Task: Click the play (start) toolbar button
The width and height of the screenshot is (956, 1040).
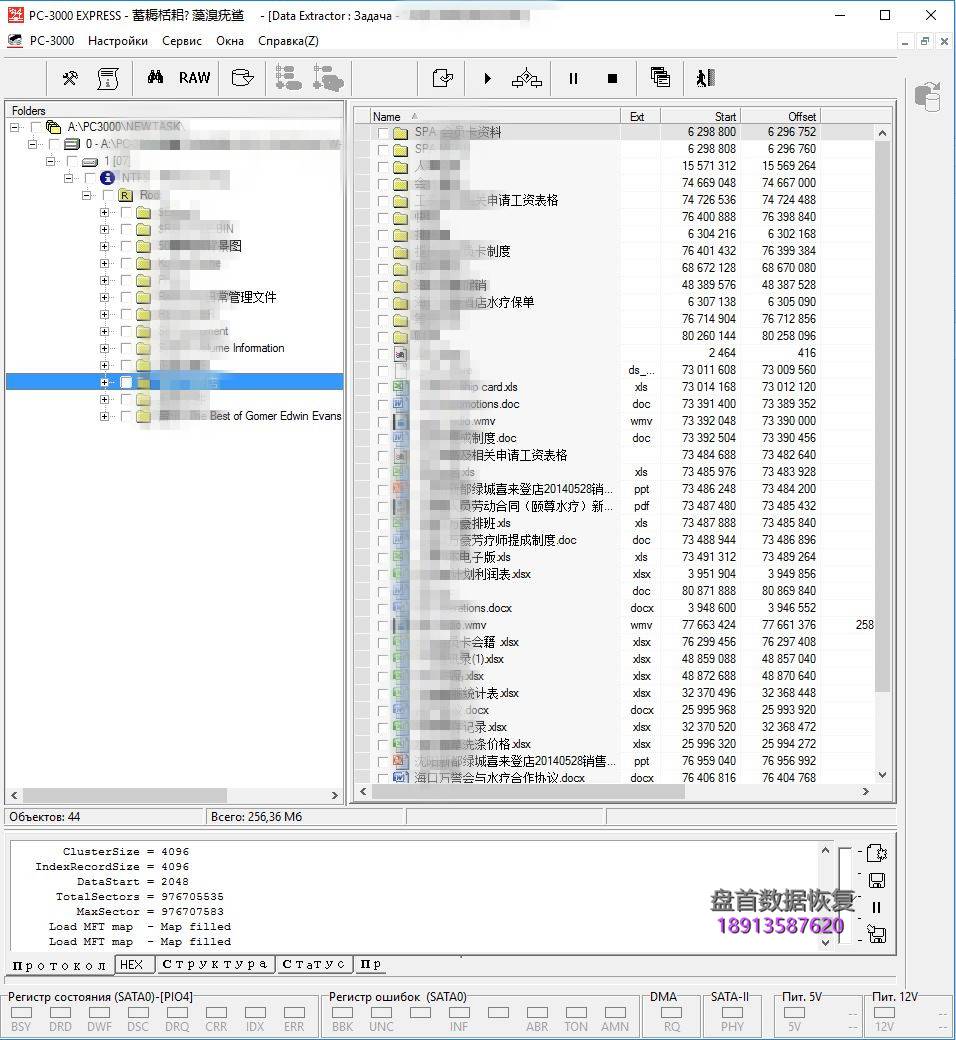Action: coord(487,78)
